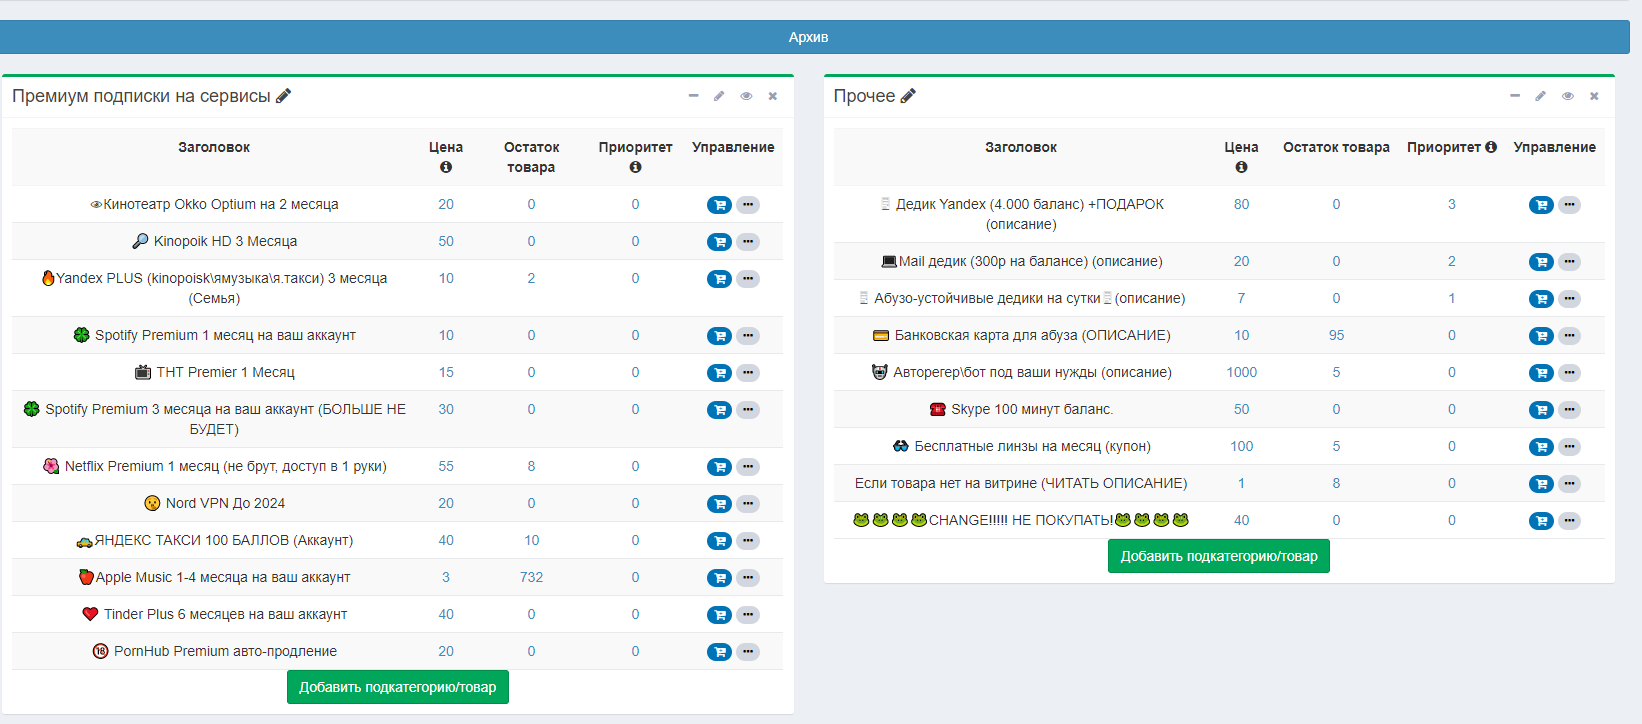Click priority info icon in Прочее table
This screenshot has width=1642, height=724.
point(1491,147)
